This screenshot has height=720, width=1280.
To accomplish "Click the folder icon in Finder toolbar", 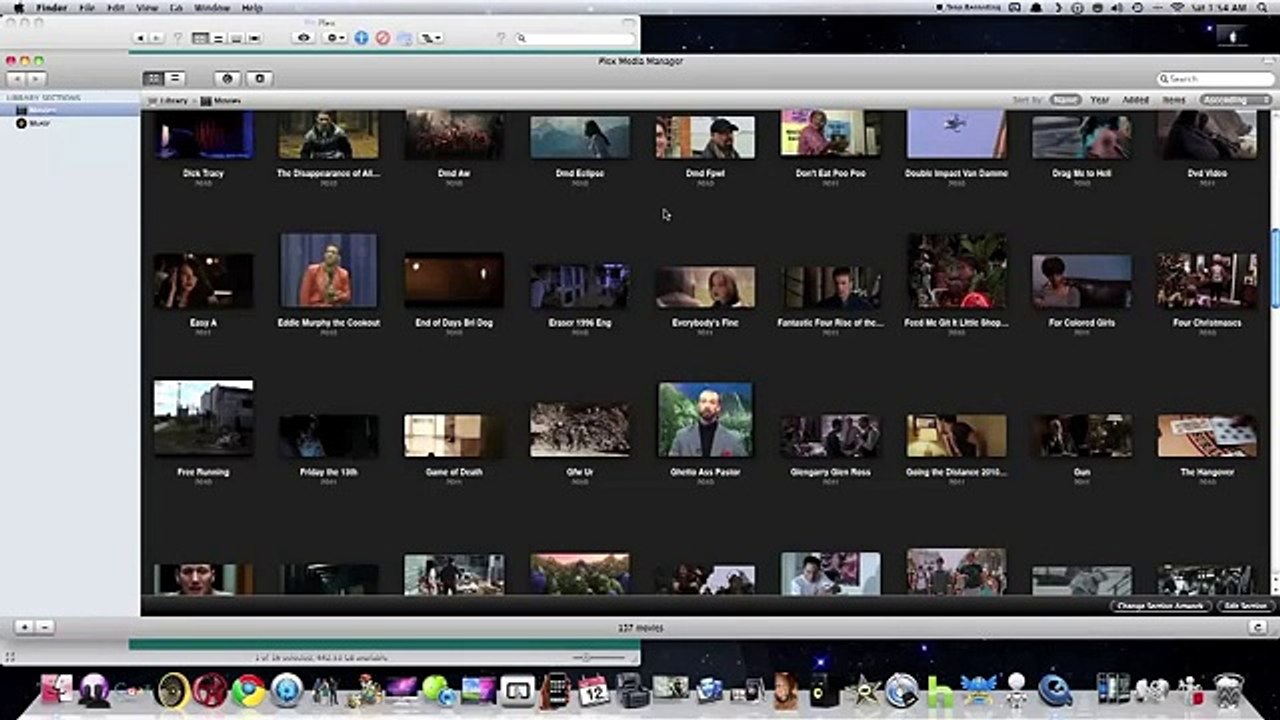I will [x=405, y=38].
